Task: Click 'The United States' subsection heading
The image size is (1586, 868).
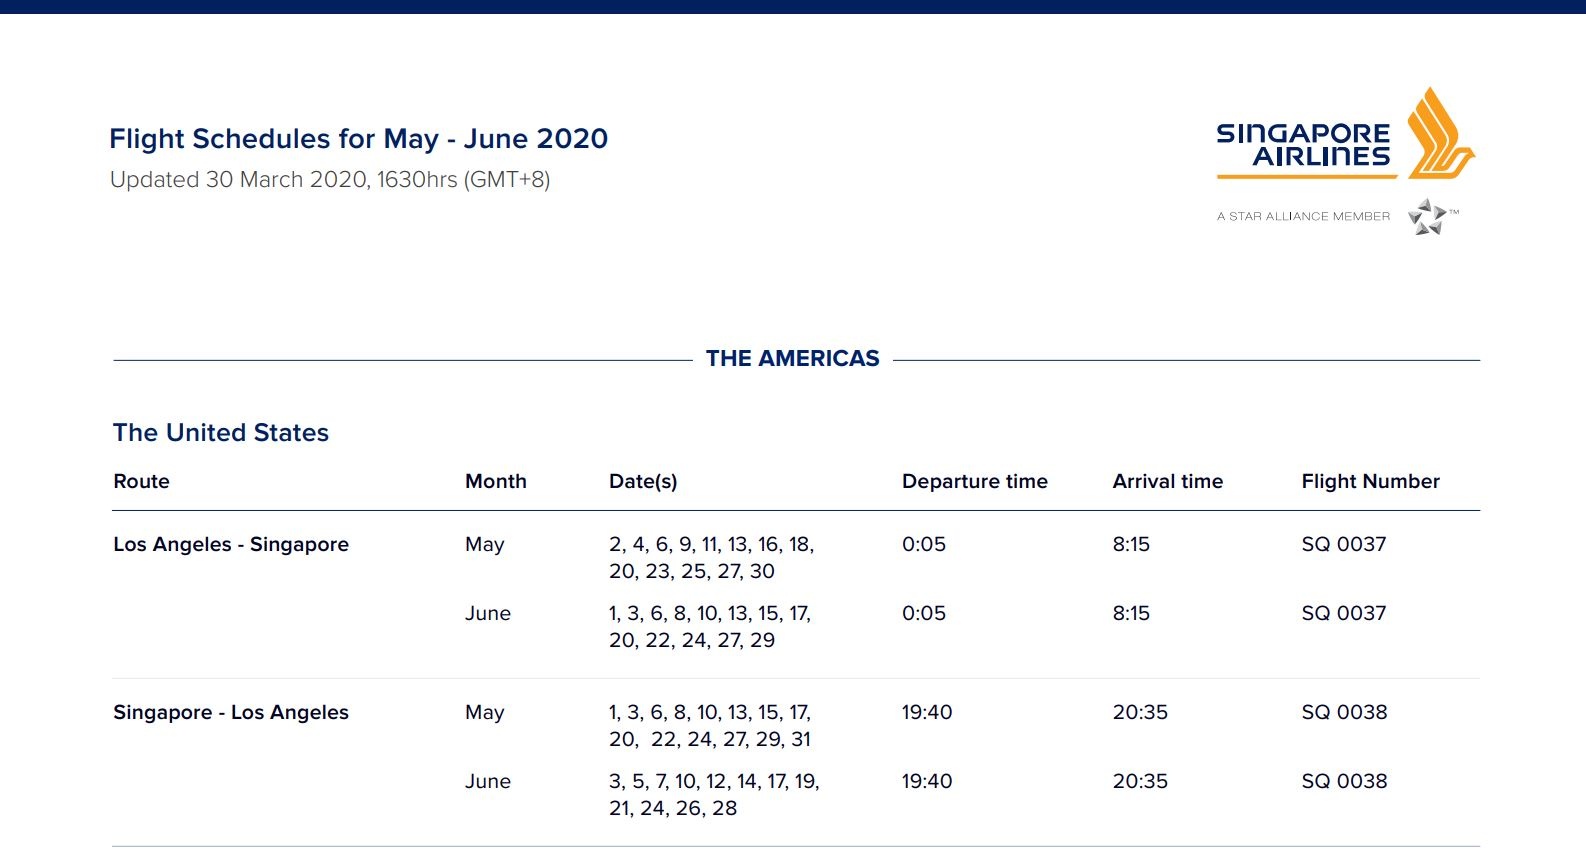Action: coord(221,433)
